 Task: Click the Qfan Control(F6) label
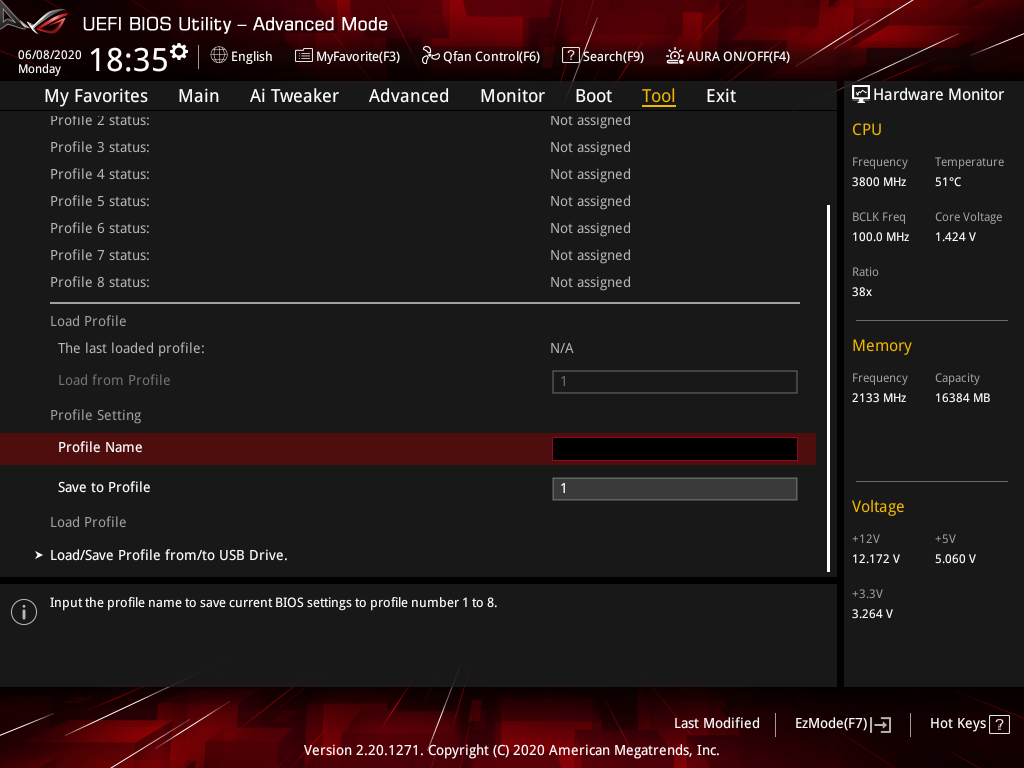click(x=491, y=57)
